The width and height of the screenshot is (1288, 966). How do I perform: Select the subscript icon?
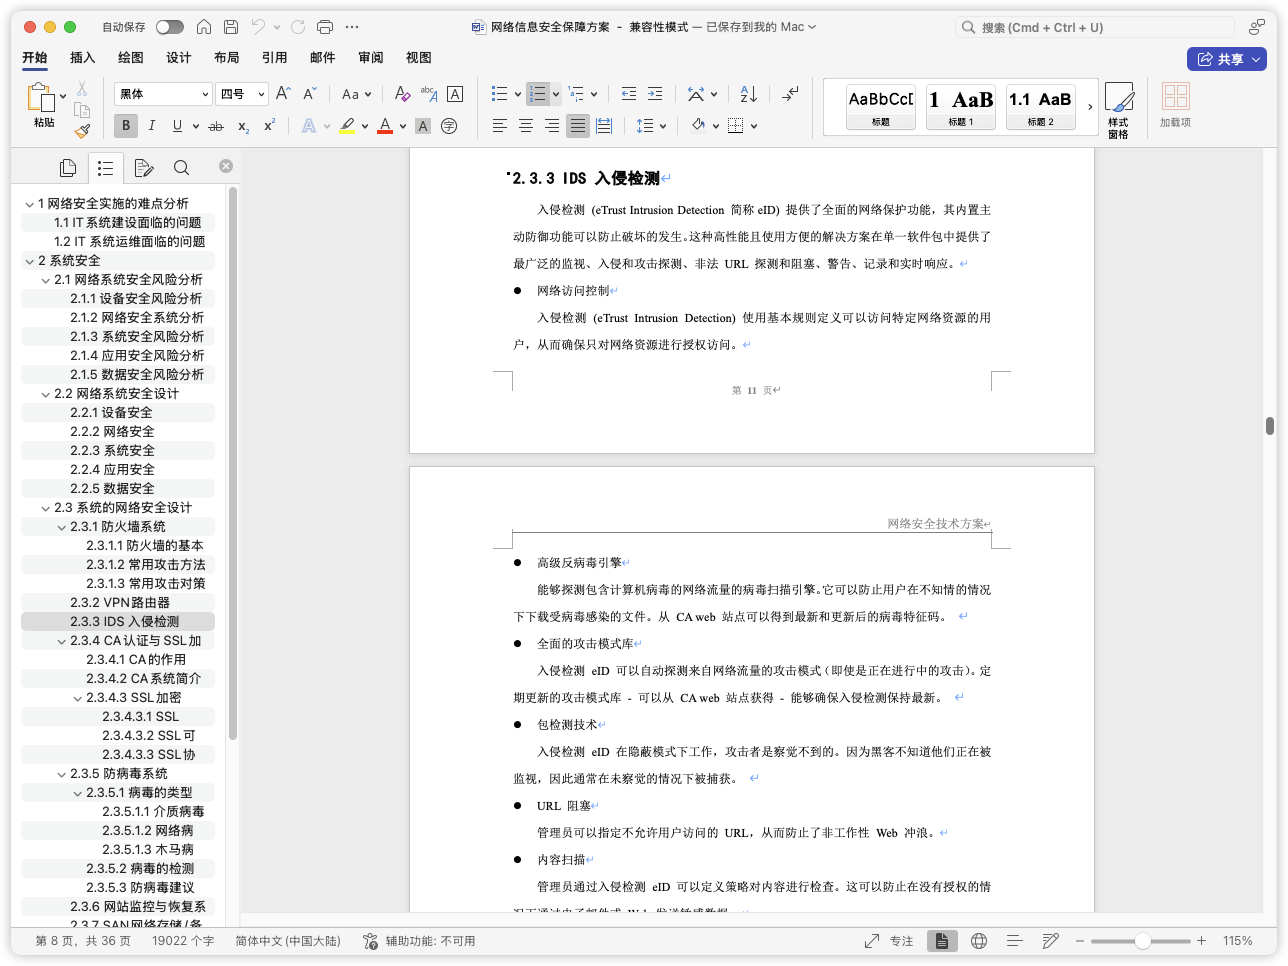tap(241, 125)
